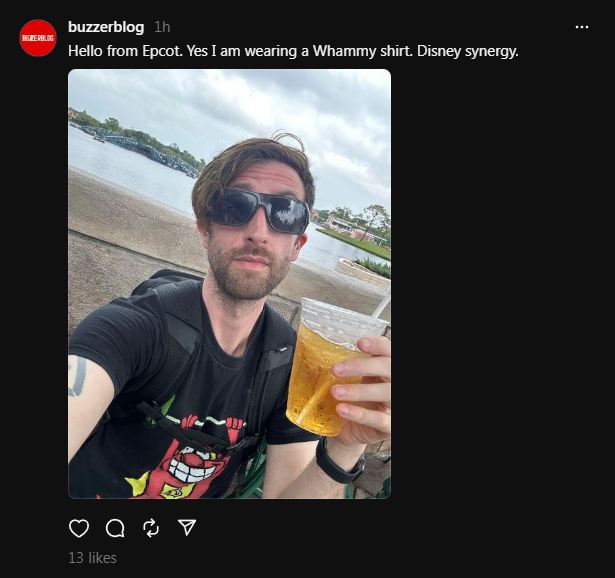Image resolution: width=615 pixels, height=578 pixels.
Task: Open the Epcot selfie photo full size
Action: pyautogui.click(x=229, y=284)
